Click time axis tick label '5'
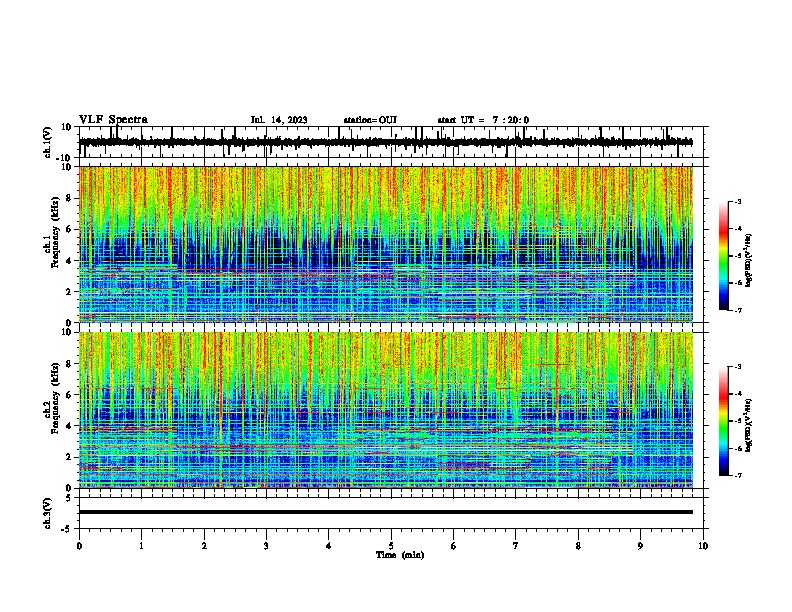Image resolution: width=792 pixels, height=612 pixels. pyautogui.click(x=391, y=546)
